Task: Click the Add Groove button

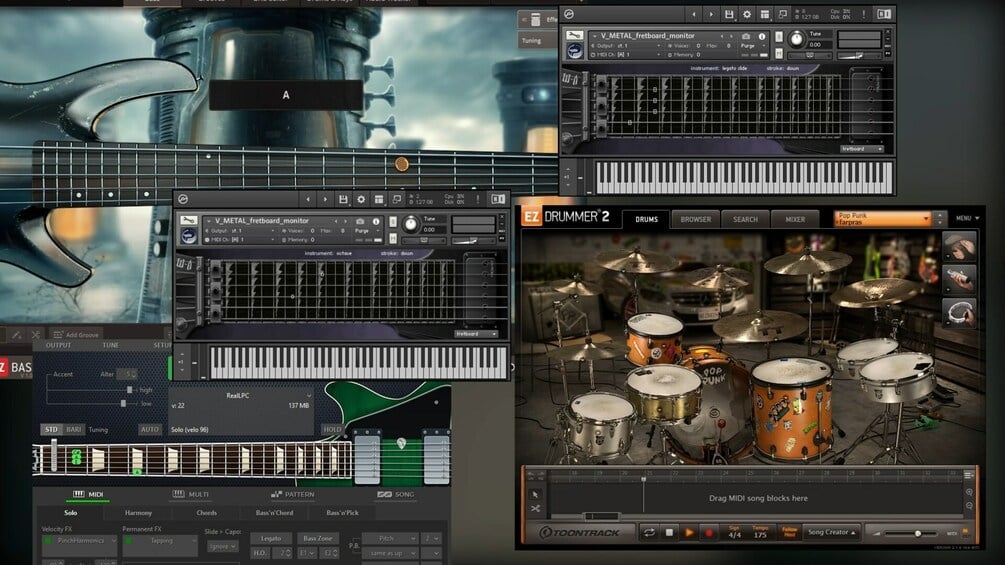Action: click(76, 334)
